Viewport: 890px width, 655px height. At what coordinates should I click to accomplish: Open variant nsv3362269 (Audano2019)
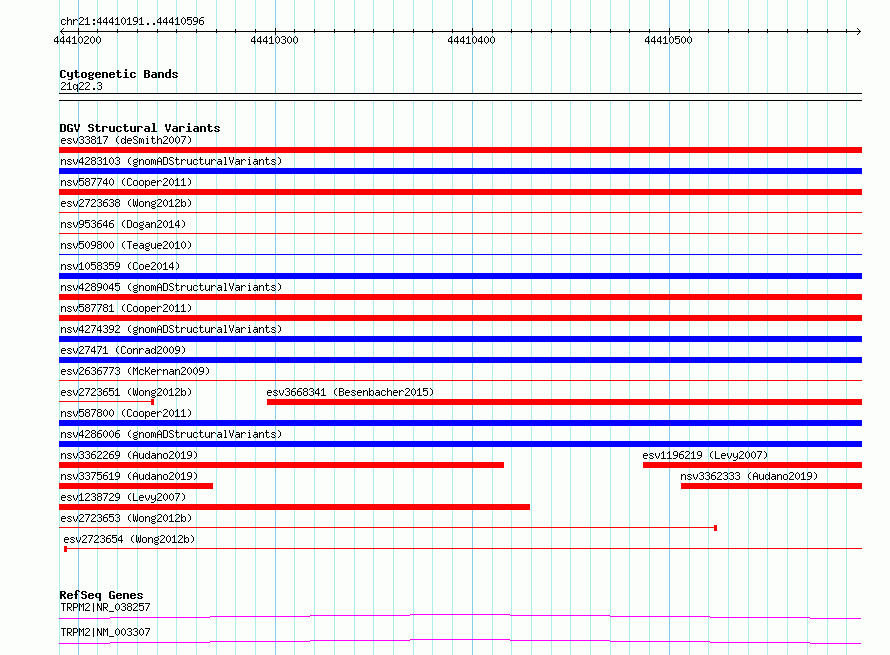tap(129, 455)
